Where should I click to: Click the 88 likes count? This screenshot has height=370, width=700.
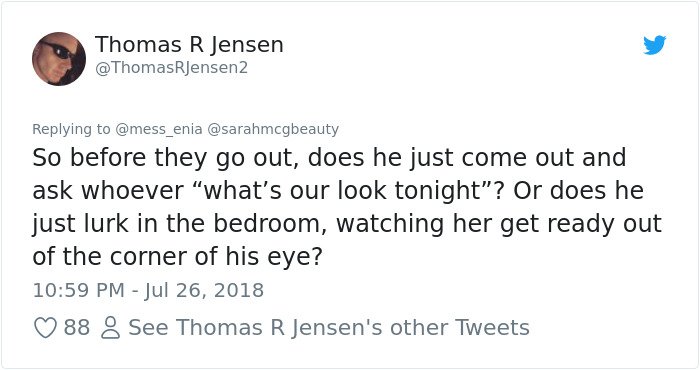pyautogui.click(x=76, y=328)
